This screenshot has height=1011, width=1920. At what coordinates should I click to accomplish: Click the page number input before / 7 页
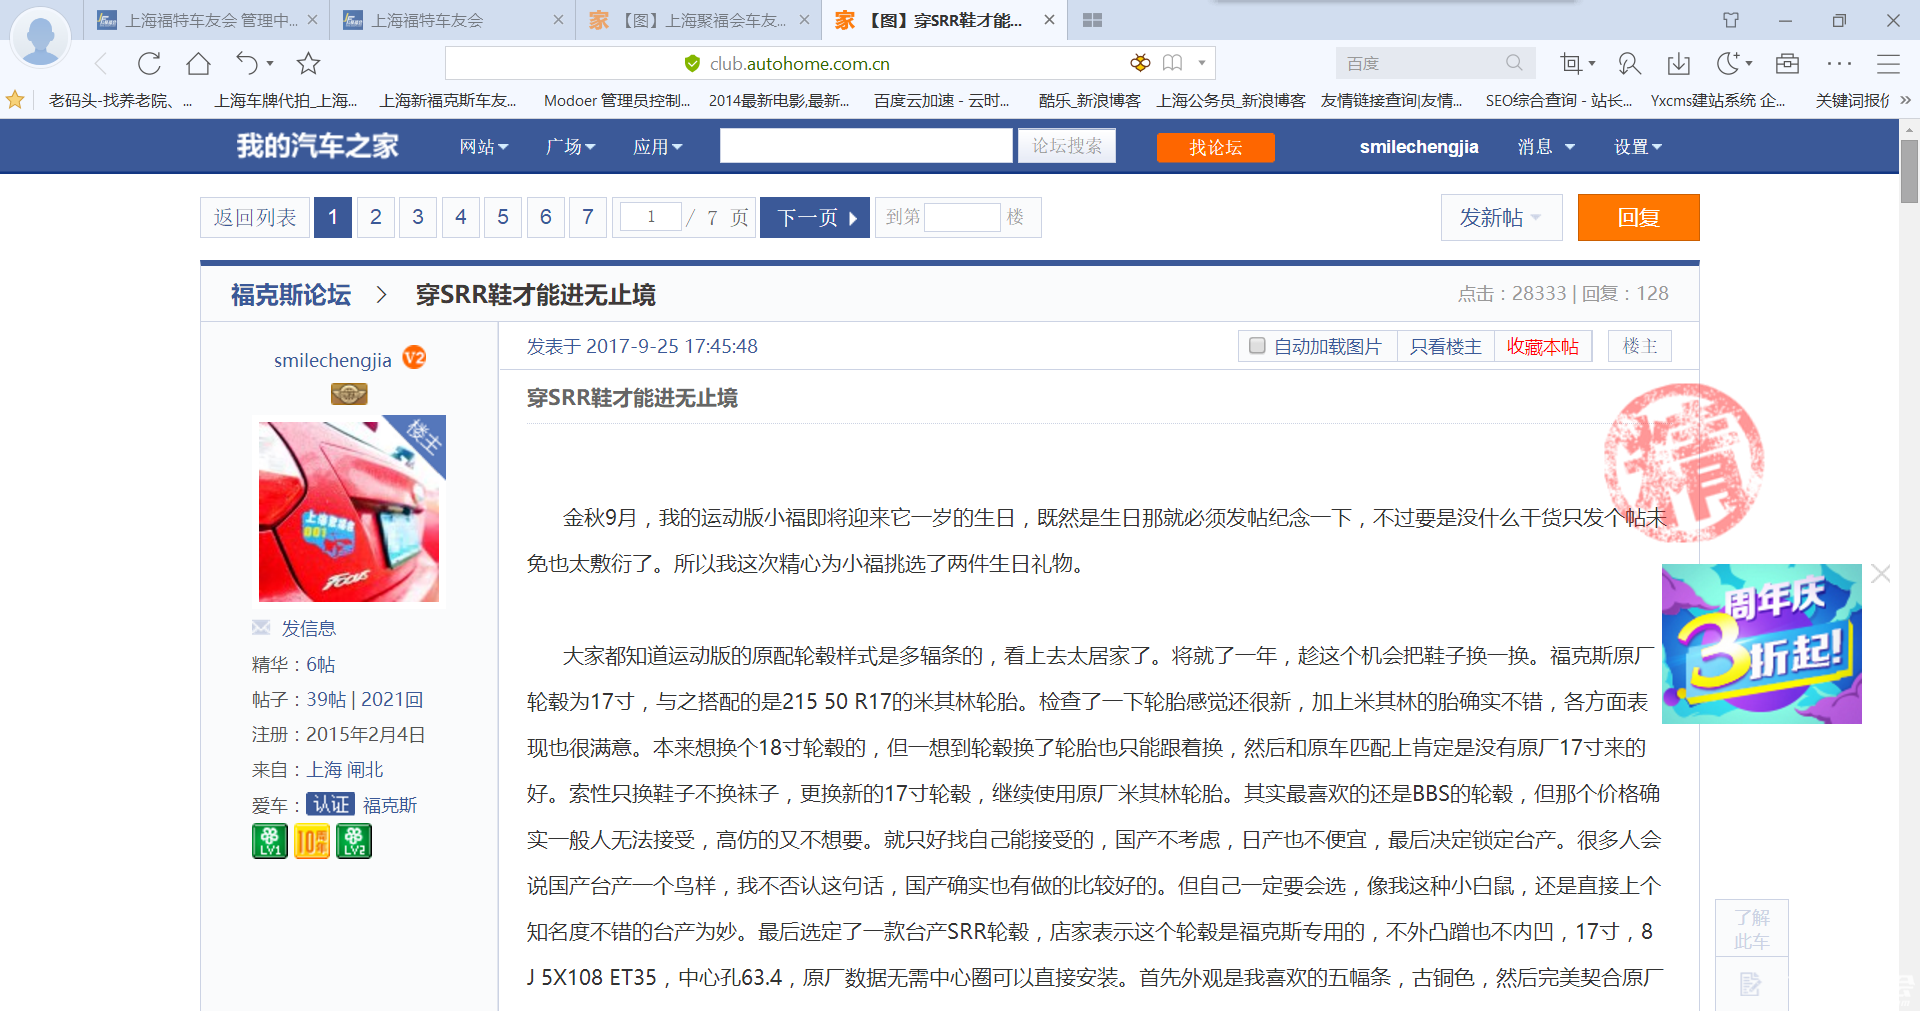pyautogui.click(x=650, y=217)
